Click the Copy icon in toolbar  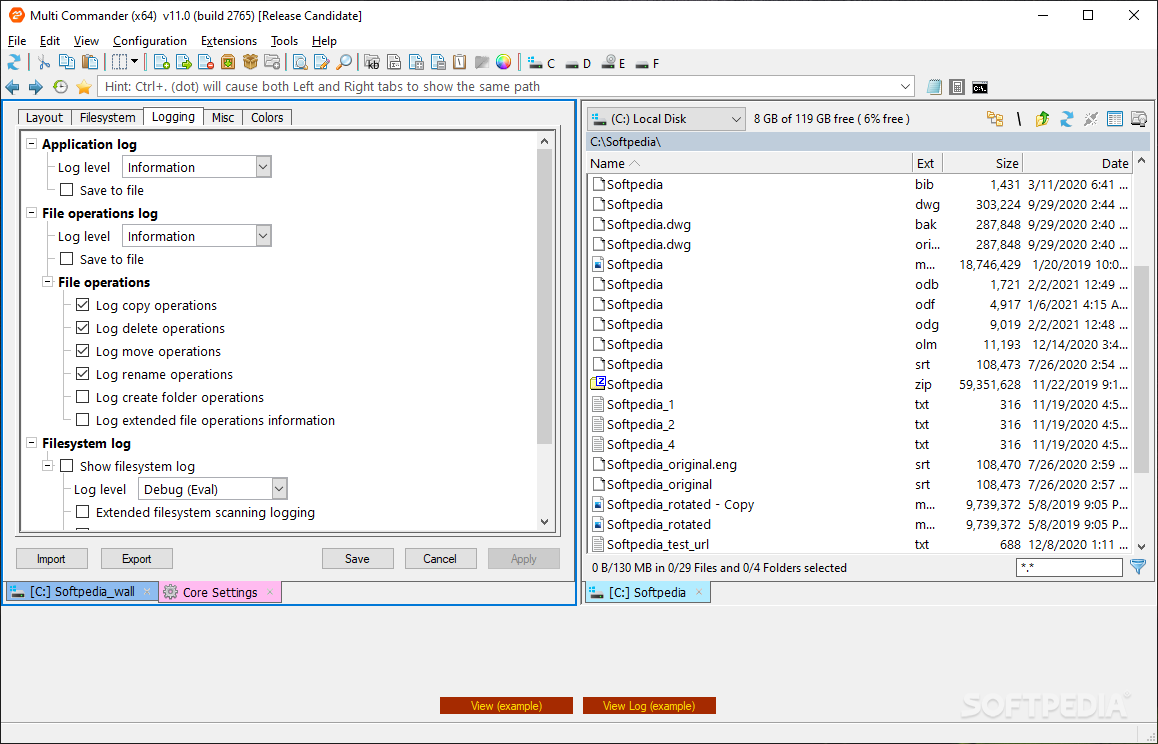click(66, 63)
